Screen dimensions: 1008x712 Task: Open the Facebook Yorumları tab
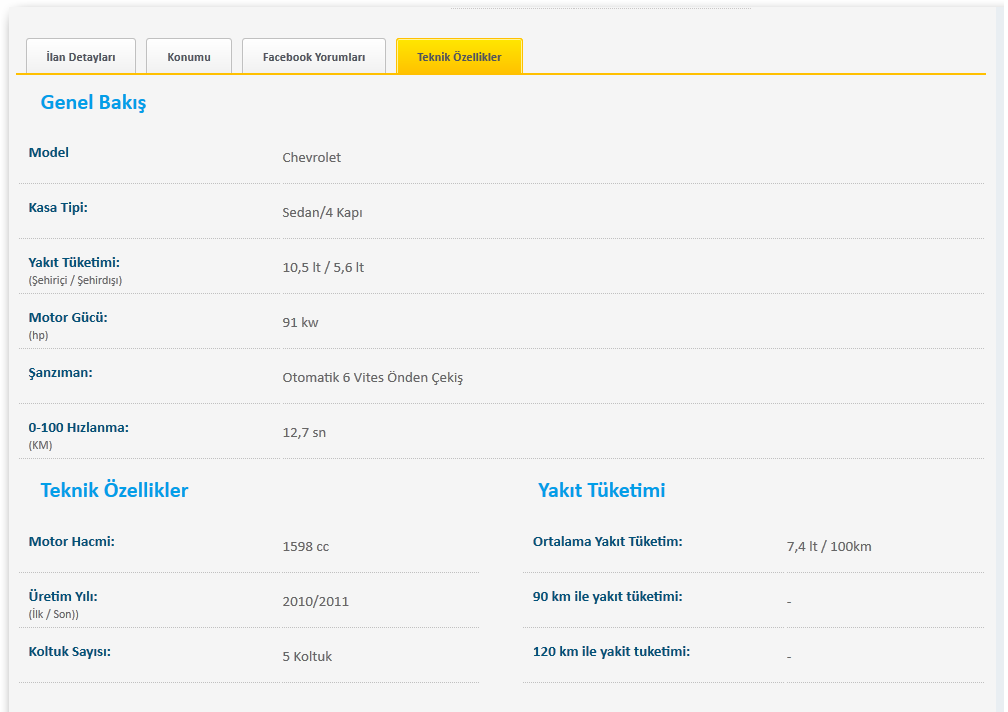314,57
